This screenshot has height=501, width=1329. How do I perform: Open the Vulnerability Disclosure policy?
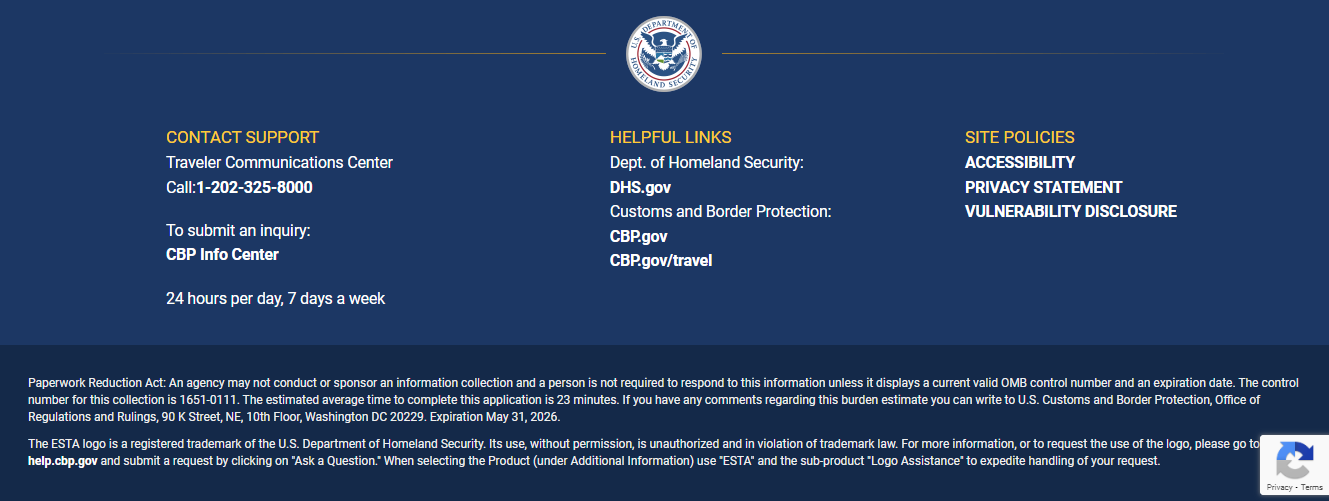click(x=1070, y=211)
